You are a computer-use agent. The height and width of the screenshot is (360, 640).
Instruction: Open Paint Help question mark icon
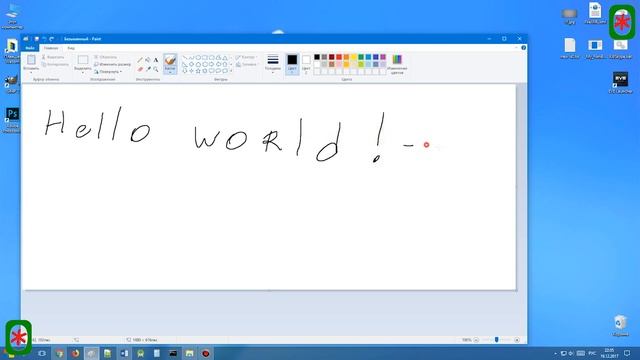(523, 48)
